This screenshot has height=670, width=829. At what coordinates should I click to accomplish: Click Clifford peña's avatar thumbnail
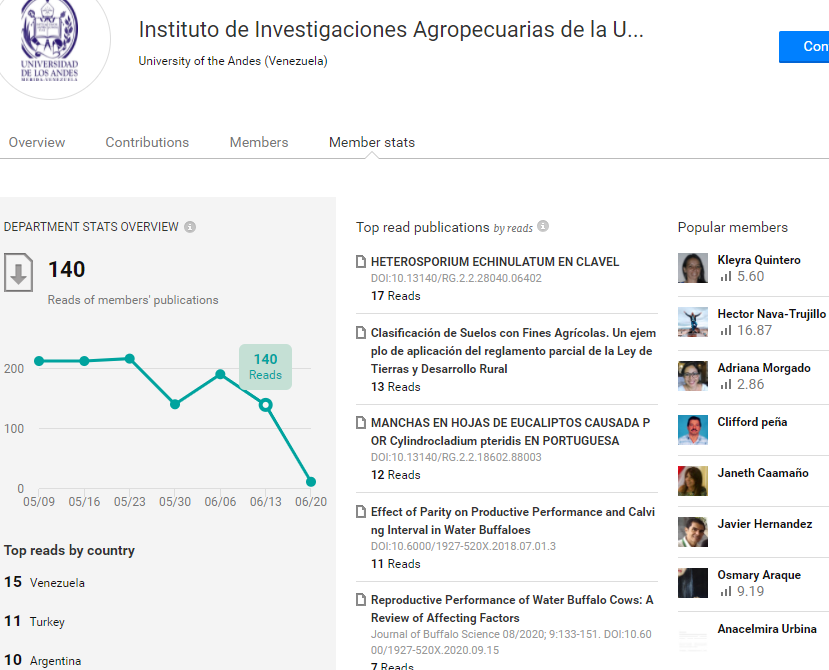[x=693, y=429]
